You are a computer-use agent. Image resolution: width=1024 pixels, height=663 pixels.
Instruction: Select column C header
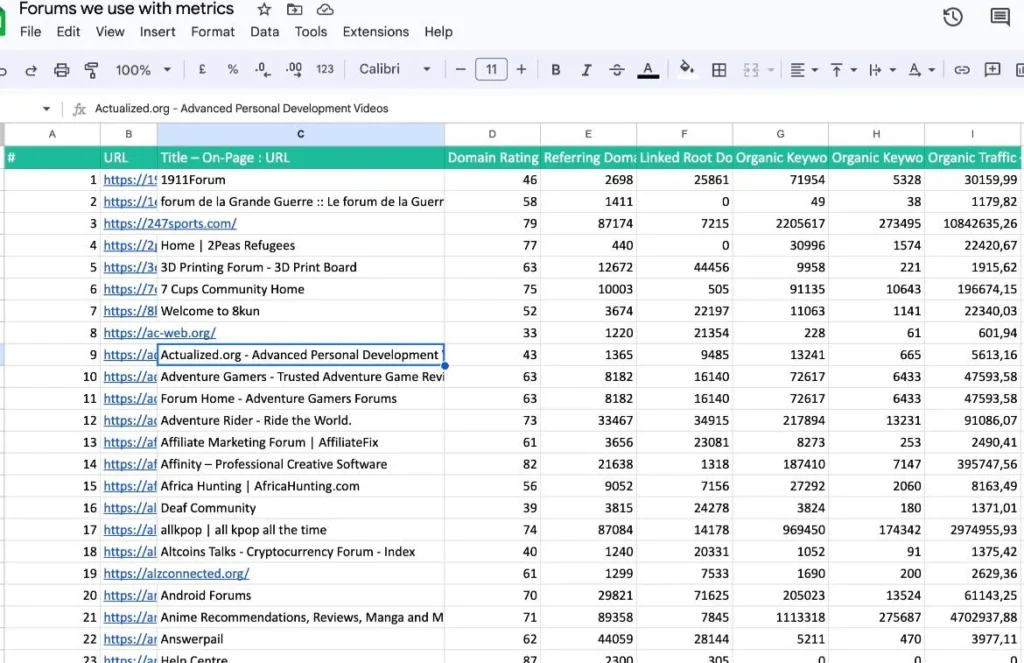point(300,134)
